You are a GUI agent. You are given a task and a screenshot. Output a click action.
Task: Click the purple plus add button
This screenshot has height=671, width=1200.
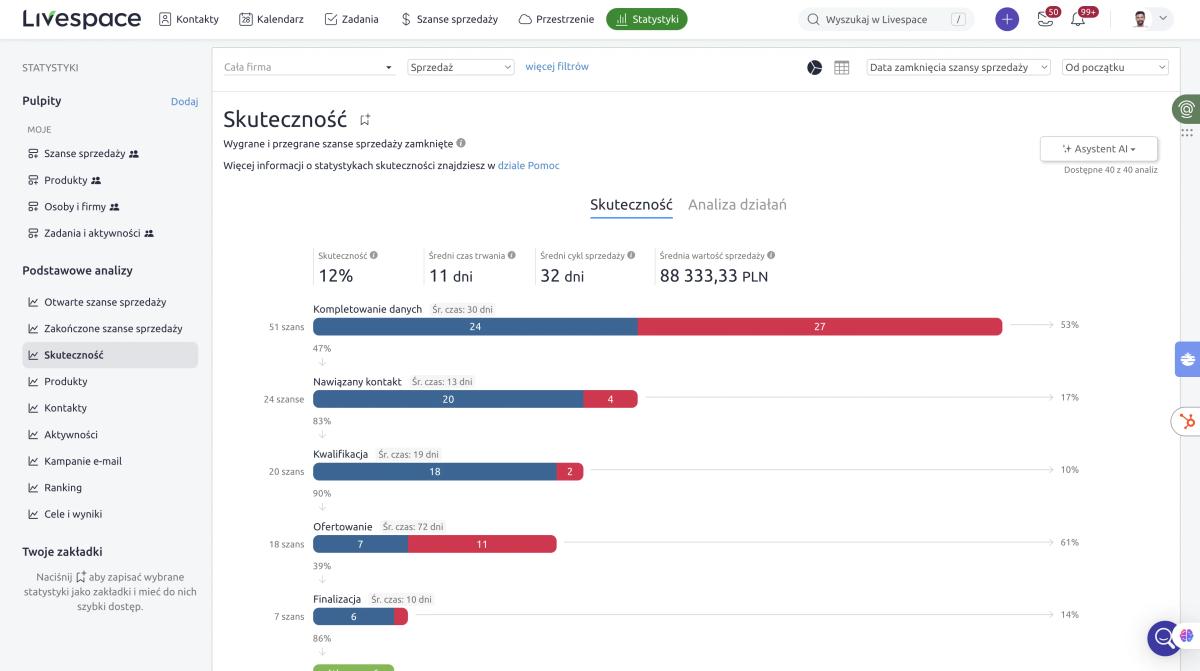tap(1007, 19)
